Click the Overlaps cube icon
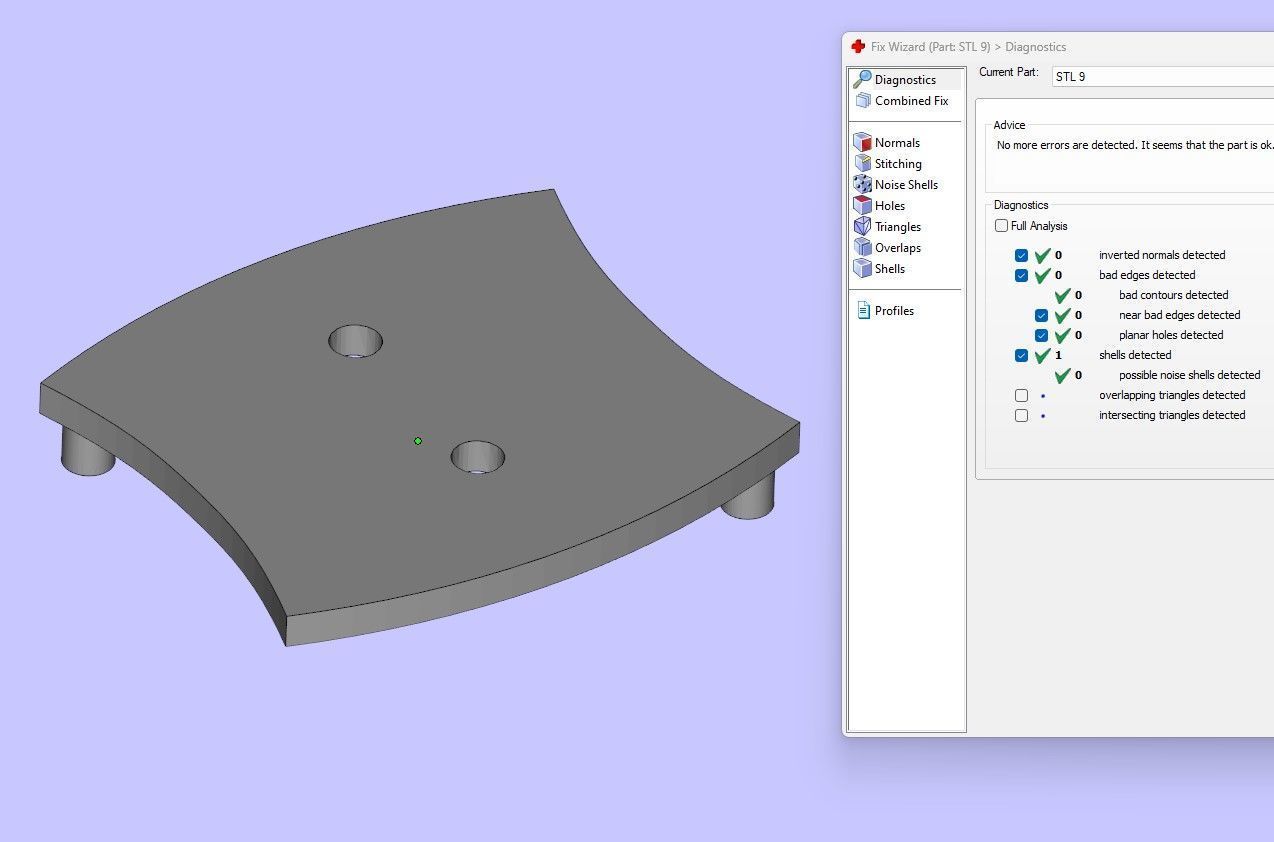Screen dimensions: 1274x842 (862, 248)
